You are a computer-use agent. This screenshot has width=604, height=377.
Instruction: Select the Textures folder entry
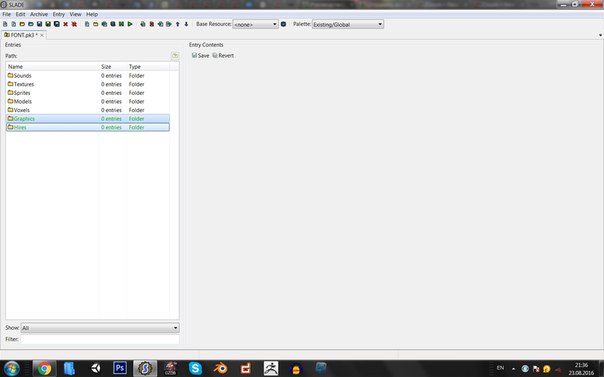pyautogui.click(x=88, y=84)
